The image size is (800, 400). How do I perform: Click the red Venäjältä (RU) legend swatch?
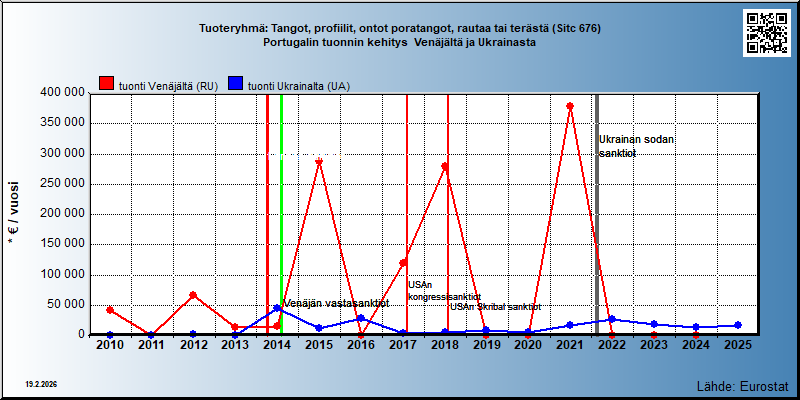pyautogui.click(x=107, y=84)
